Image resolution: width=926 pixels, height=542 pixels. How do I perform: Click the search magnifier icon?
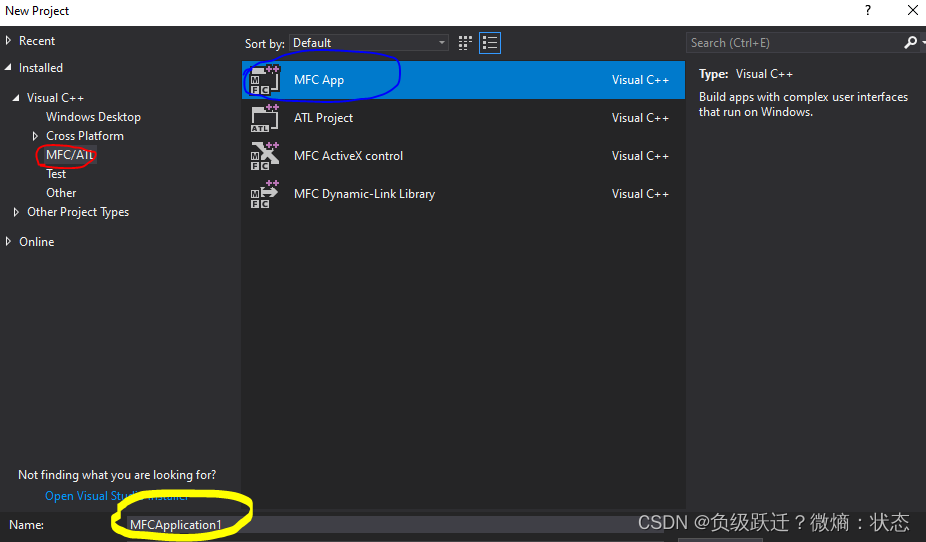(911, 43)
